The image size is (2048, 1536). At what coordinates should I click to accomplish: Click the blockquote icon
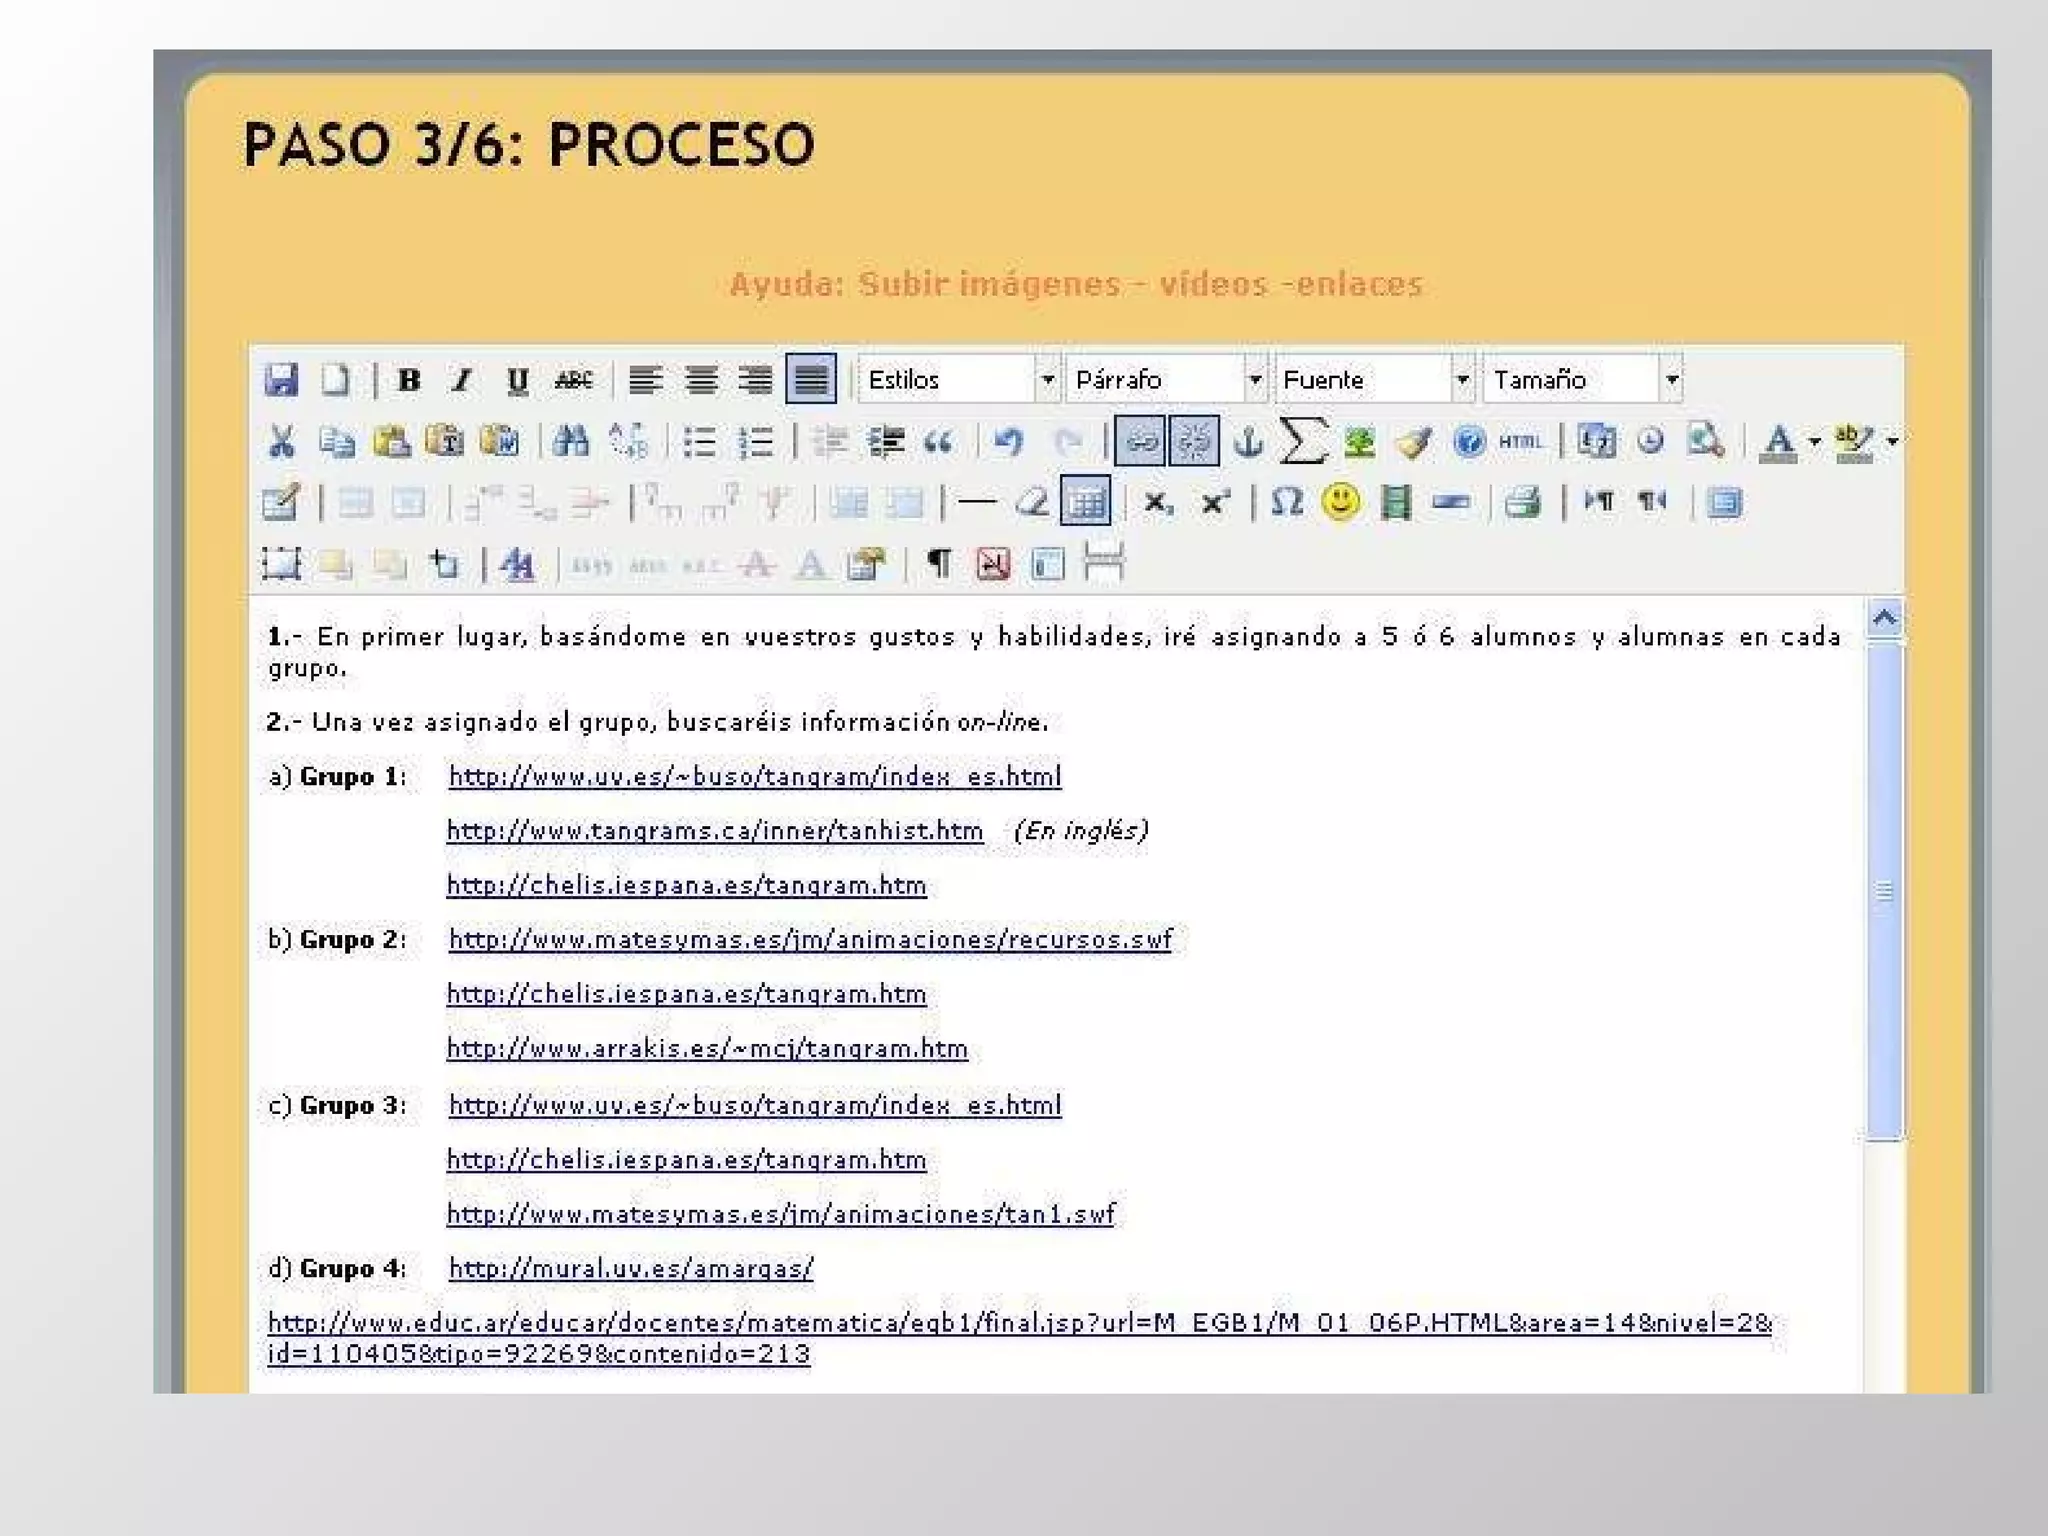pyautogui.click(x=938, y=441)
